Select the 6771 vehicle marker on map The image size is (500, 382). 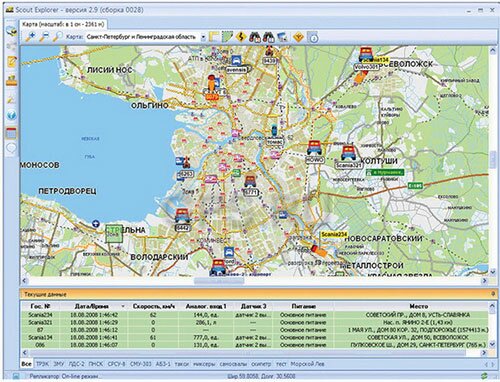pyautogui.click(x=250, y=181)
